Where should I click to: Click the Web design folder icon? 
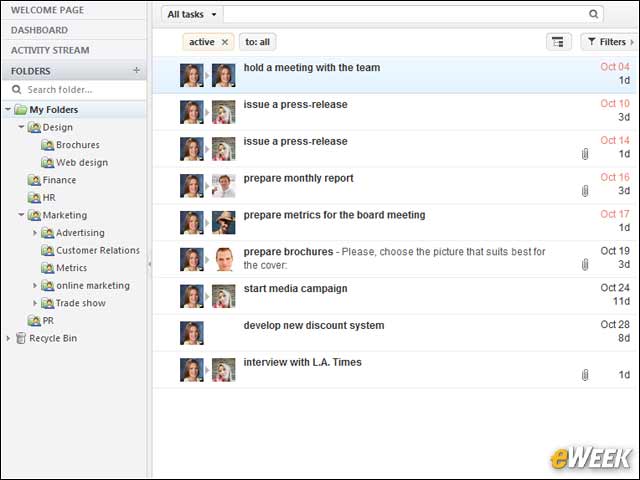47,162
